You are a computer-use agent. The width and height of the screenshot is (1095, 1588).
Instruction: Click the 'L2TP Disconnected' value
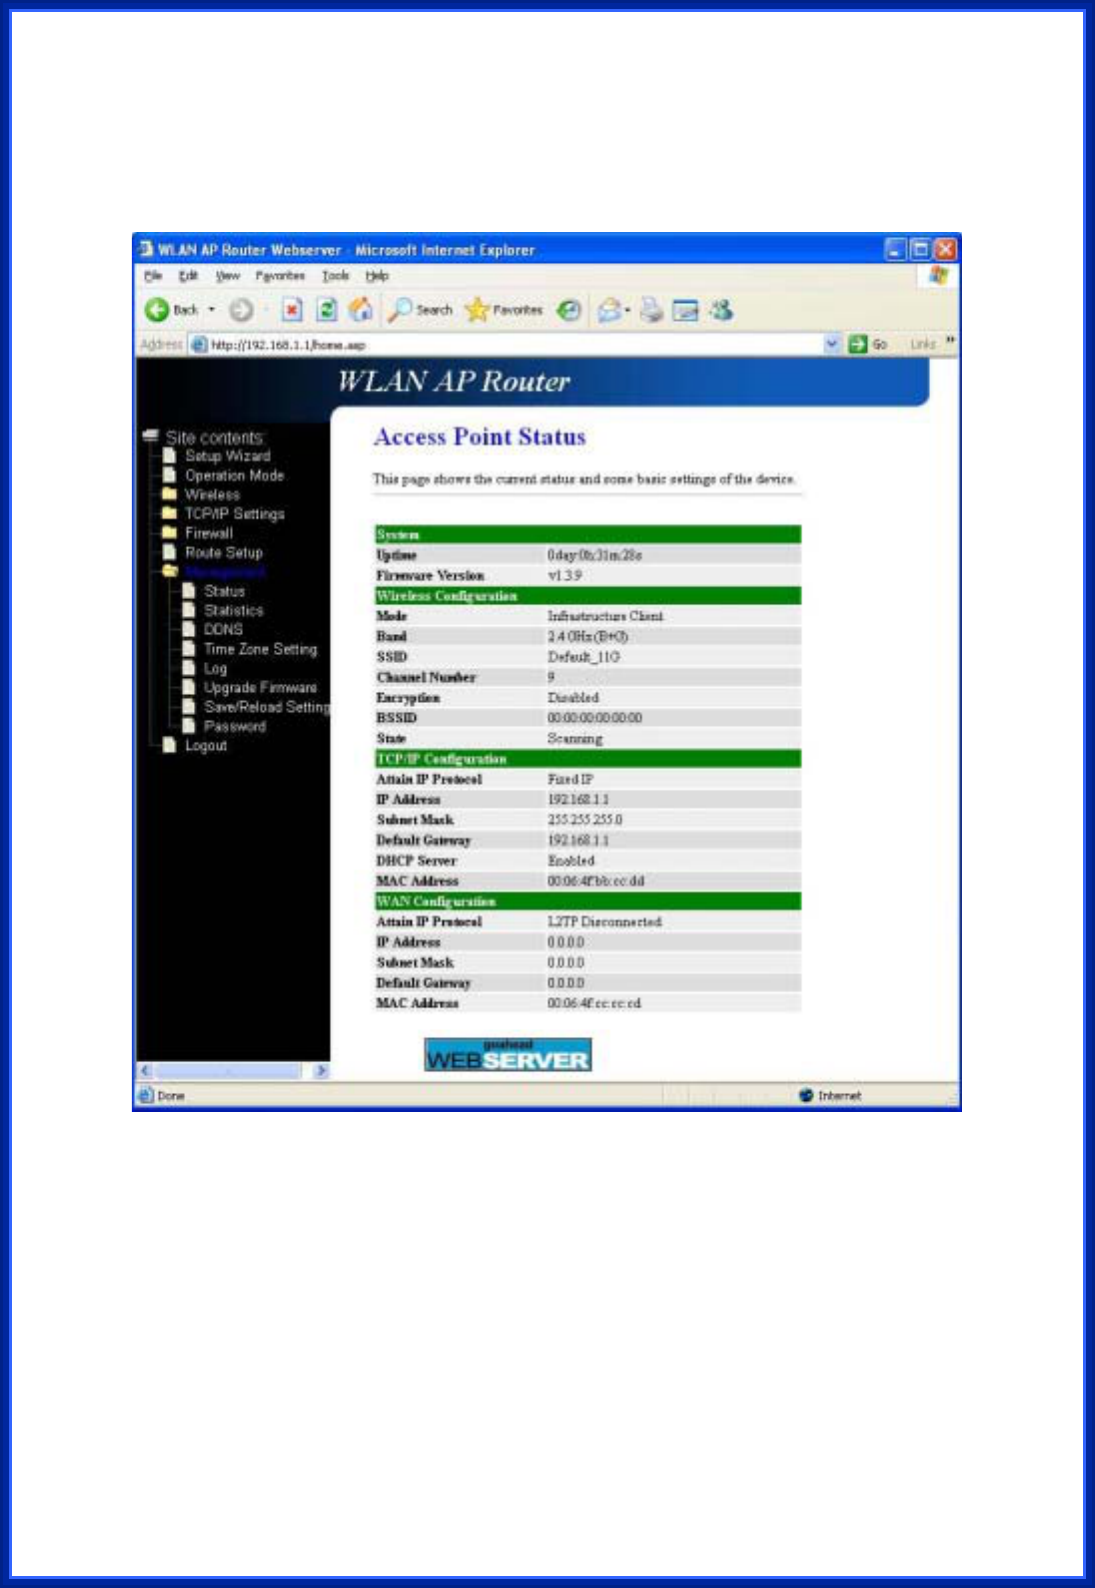pyautogui.click(x=604, y=922)
